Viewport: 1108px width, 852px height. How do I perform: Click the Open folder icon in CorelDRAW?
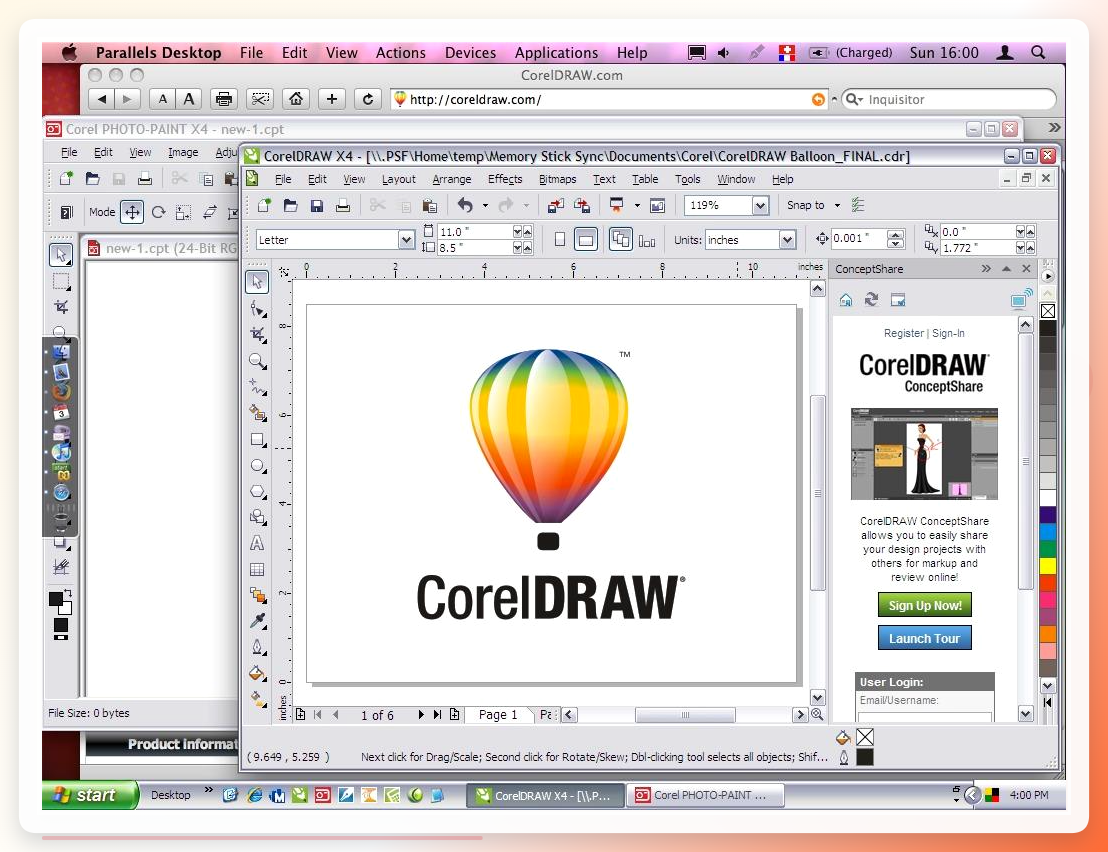(290, 206)
